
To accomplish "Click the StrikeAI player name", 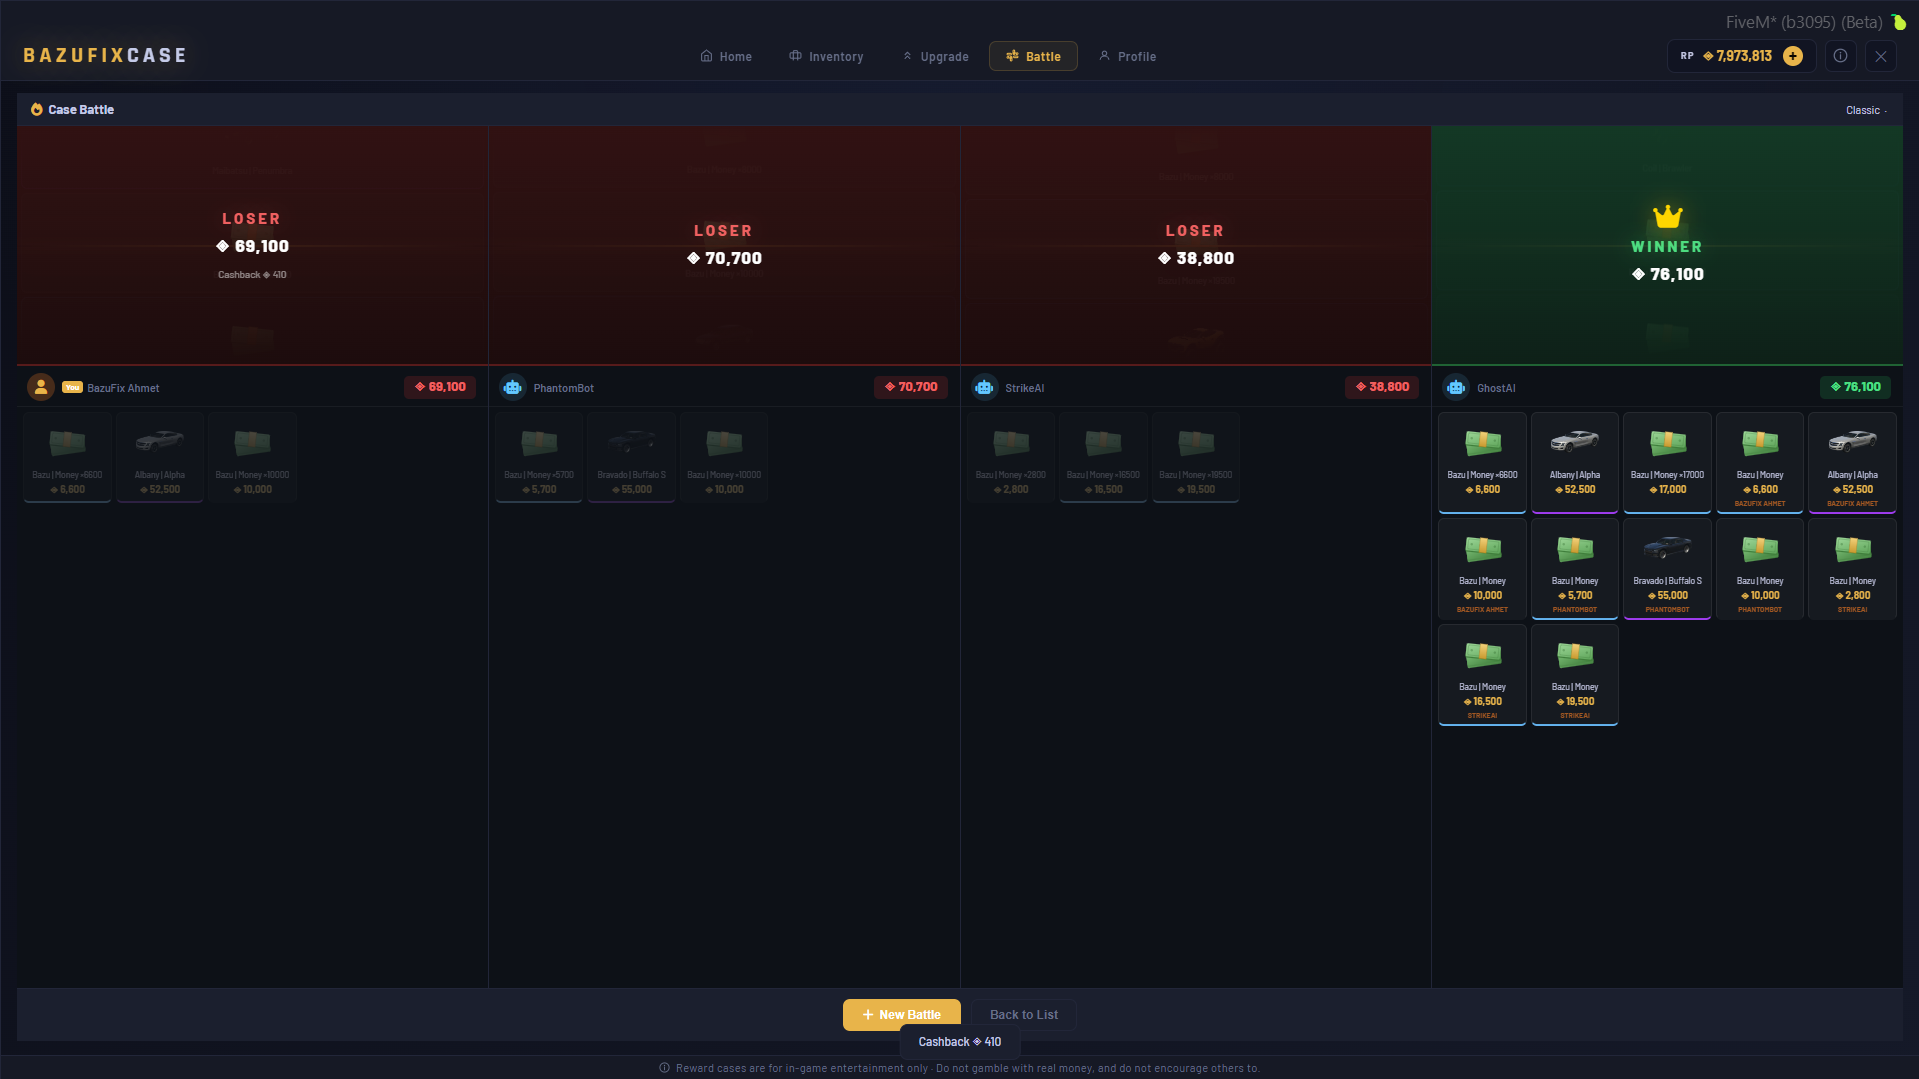I will coord(1025,388).
